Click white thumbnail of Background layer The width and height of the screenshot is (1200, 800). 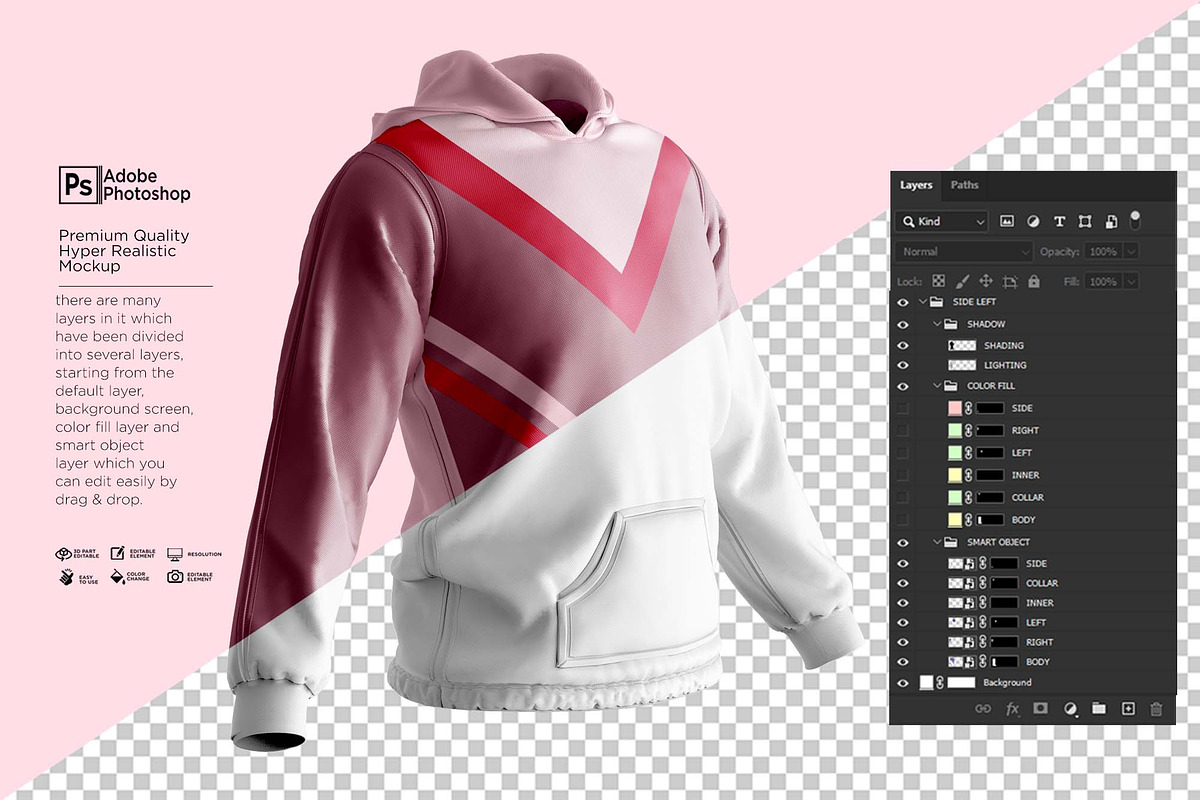click(926, 682)
